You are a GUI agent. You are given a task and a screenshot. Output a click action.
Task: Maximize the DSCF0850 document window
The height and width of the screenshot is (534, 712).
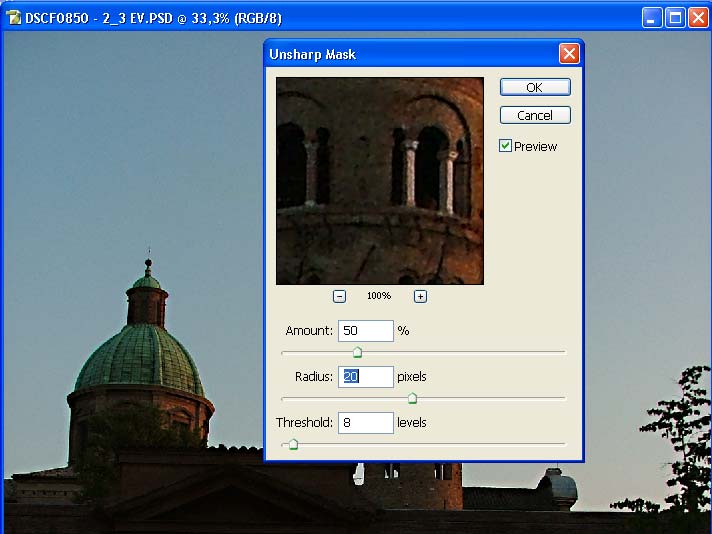[675, 18]
